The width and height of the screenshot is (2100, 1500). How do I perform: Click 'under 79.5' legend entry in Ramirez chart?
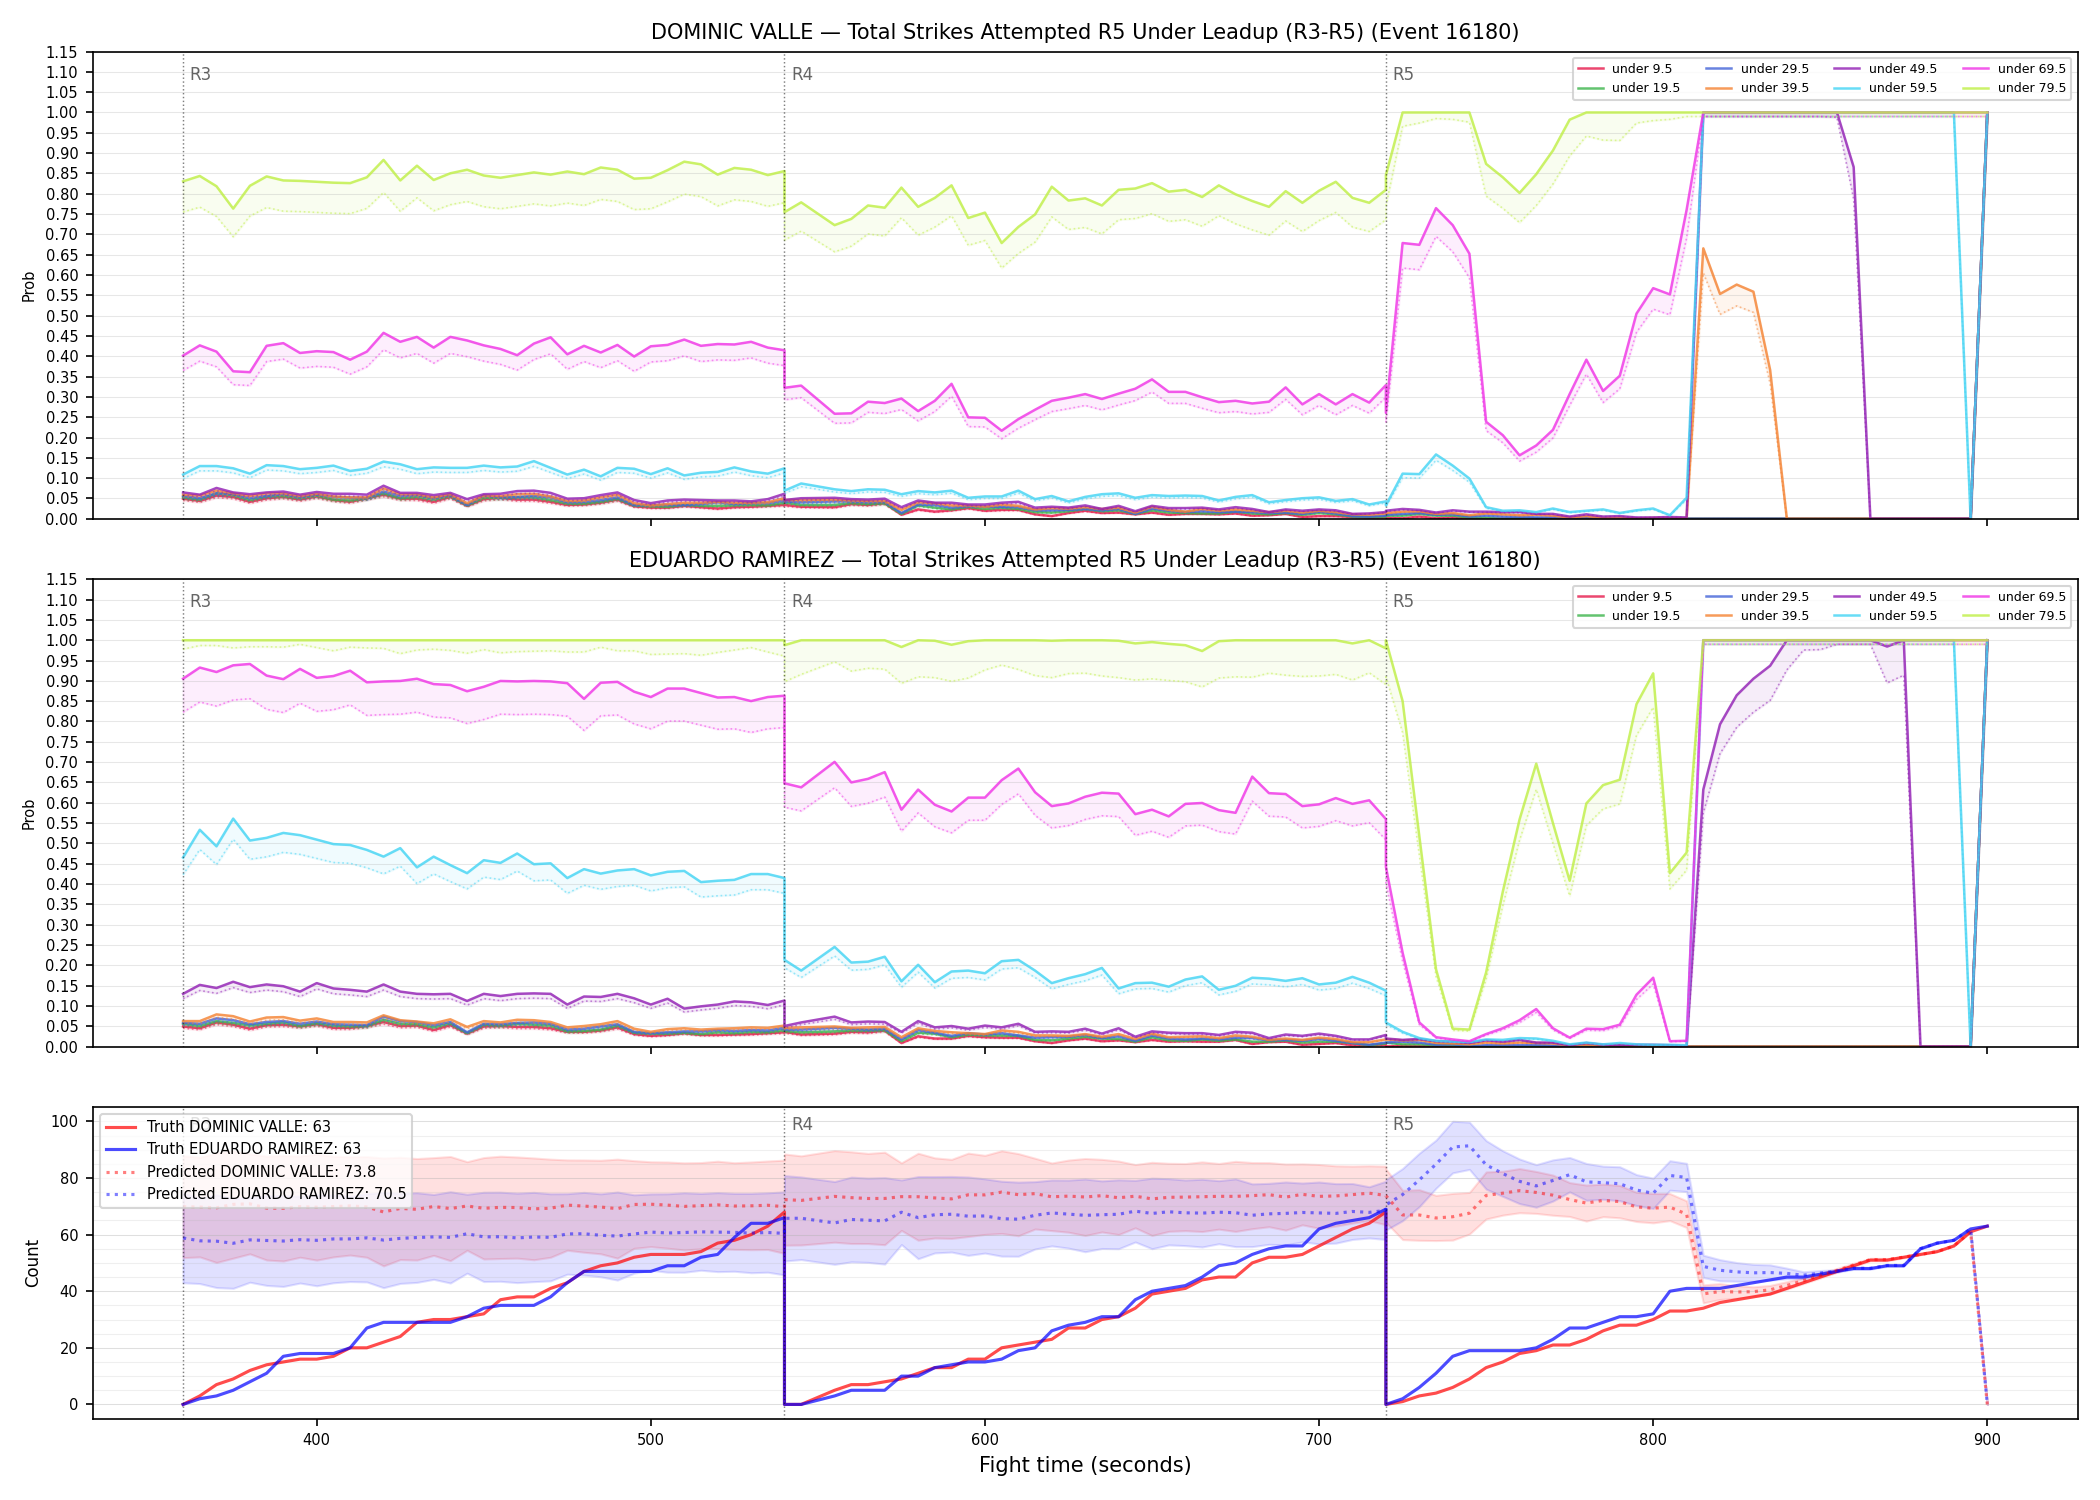pyautogui.click(x=2013, y=616)
